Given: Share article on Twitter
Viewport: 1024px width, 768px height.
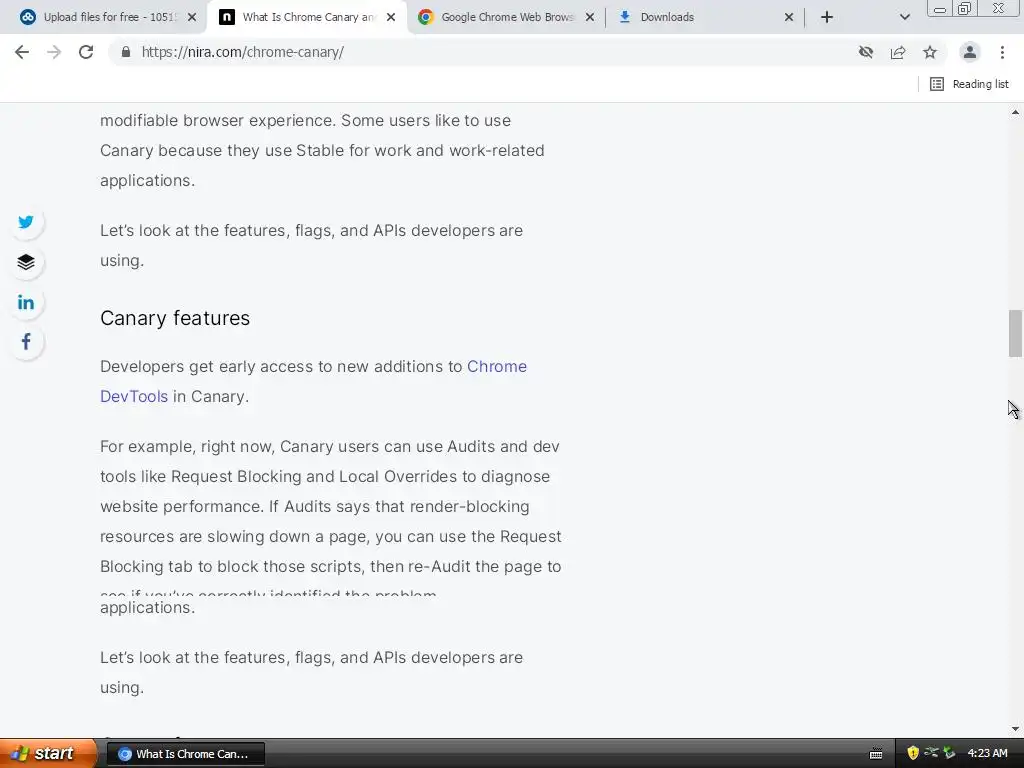Looking at the screenshot, I should pos(26,222).
